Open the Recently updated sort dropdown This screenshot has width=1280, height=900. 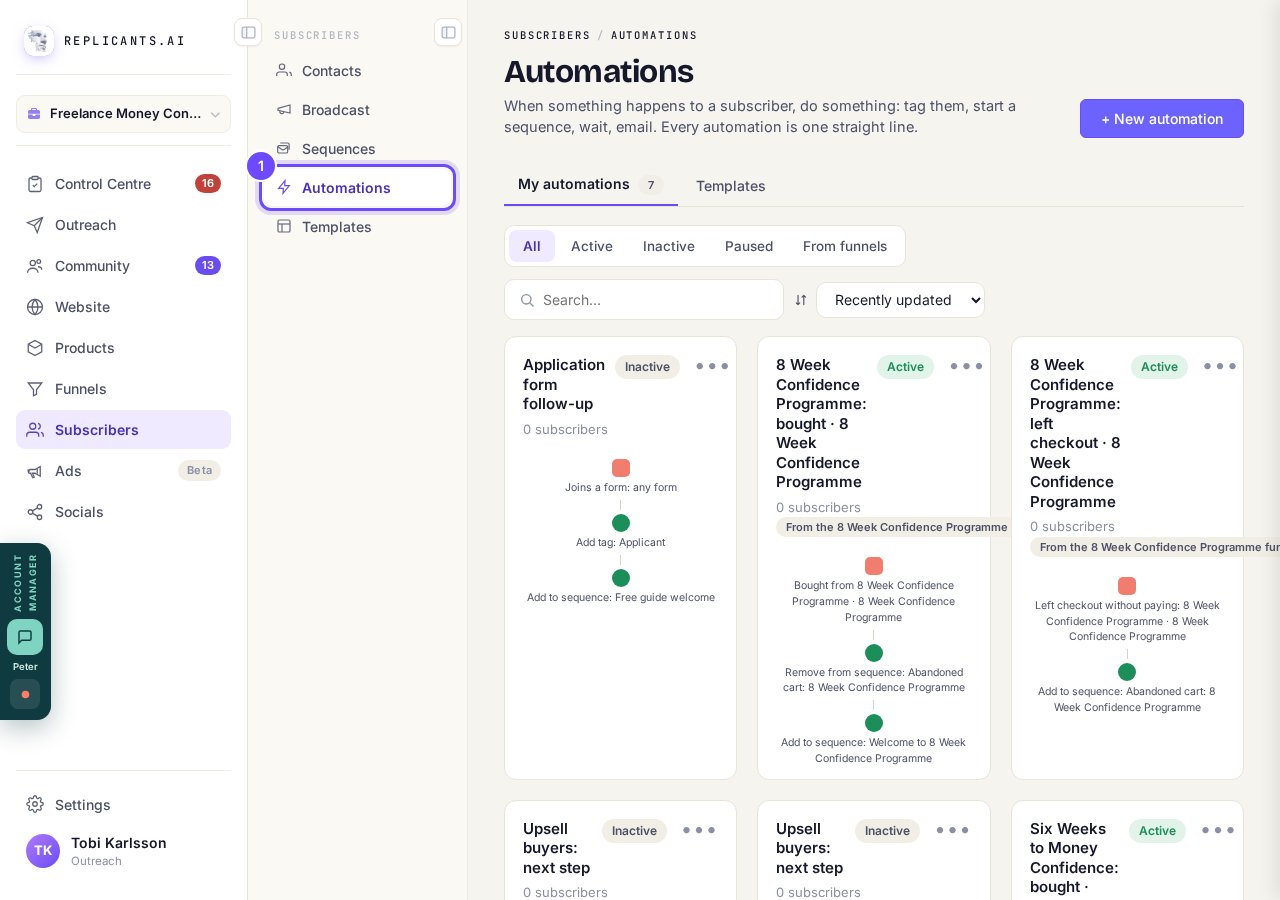coord(900,300)
